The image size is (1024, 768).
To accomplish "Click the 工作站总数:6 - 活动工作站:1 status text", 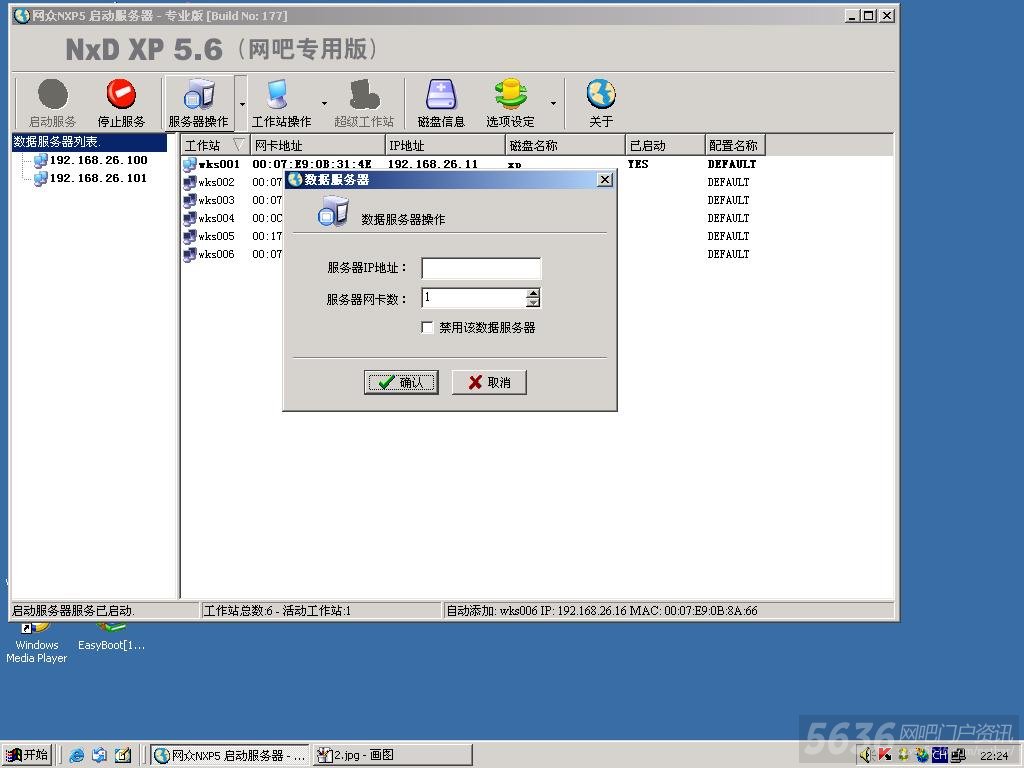I will click(278, 611).
